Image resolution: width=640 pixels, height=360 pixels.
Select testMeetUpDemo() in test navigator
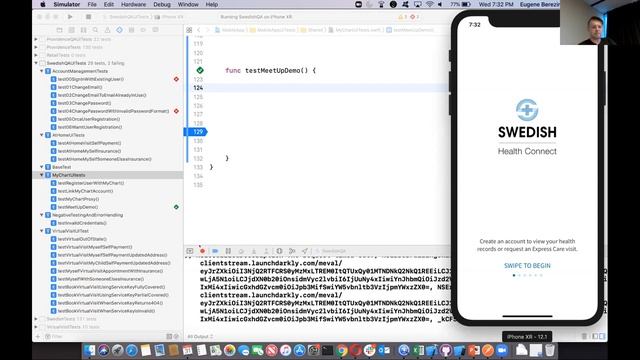pos(78,207)
